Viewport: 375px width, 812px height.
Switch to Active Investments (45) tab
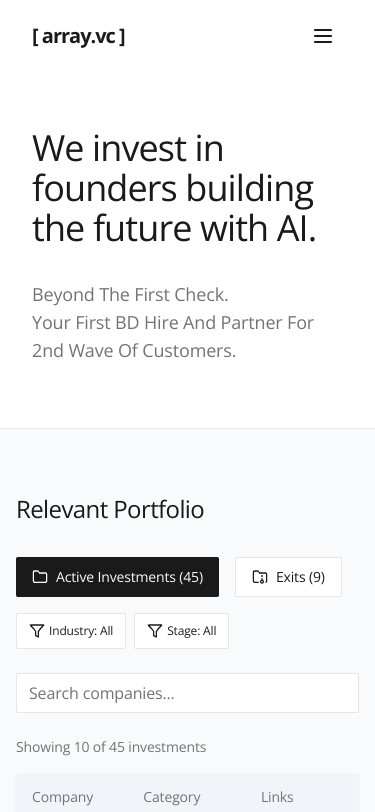pos(118,577)
